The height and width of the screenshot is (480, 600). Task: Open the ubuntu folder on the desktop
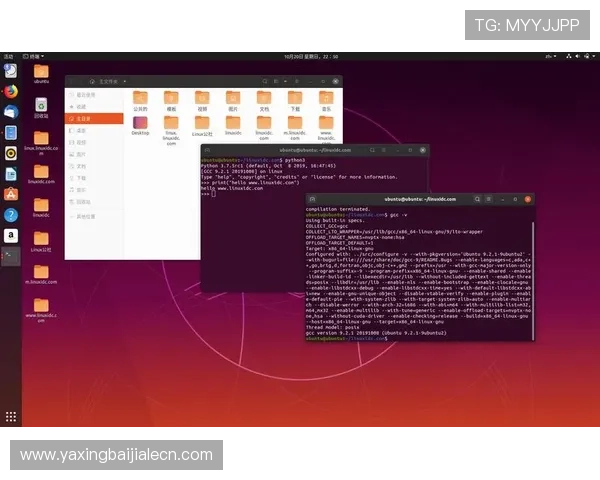[41, 73]
